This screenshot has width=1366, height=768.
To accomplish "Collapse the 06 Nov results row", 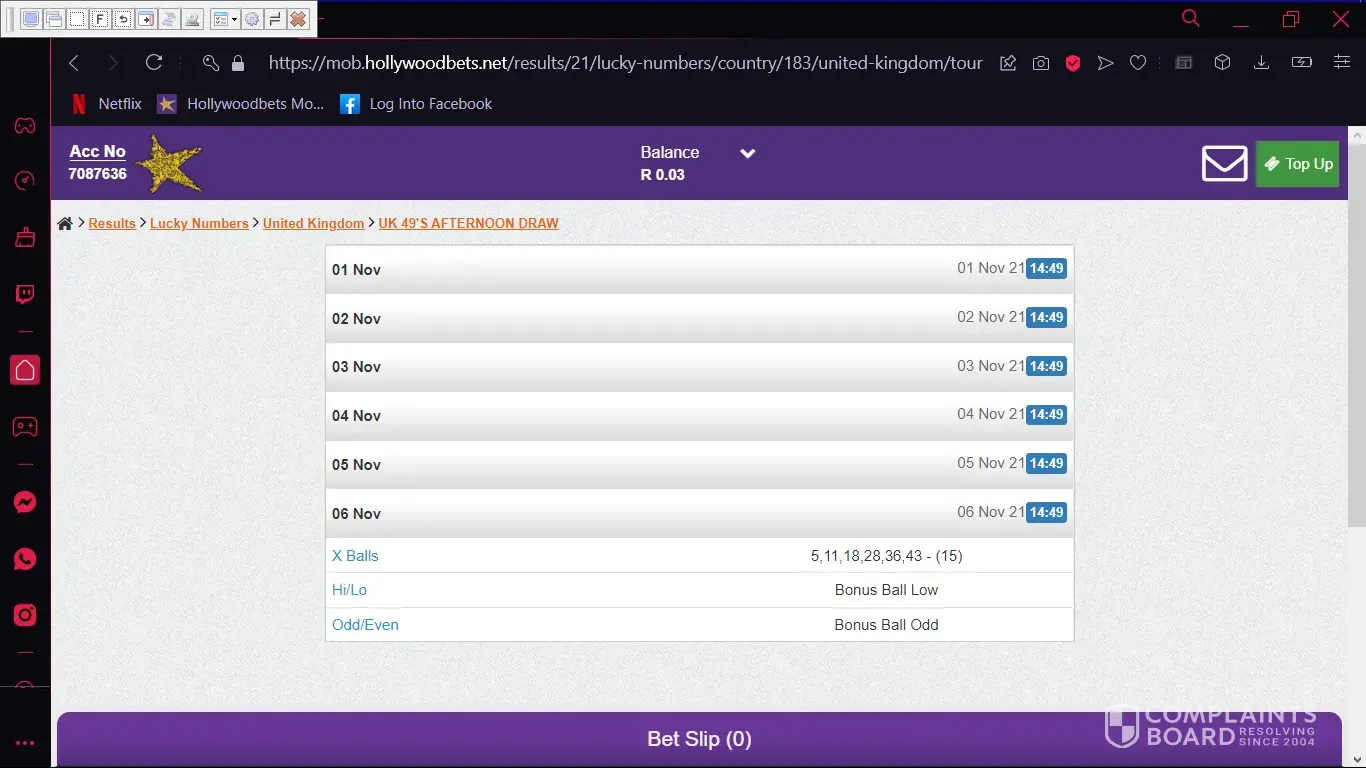I will [x=699, y=513].
